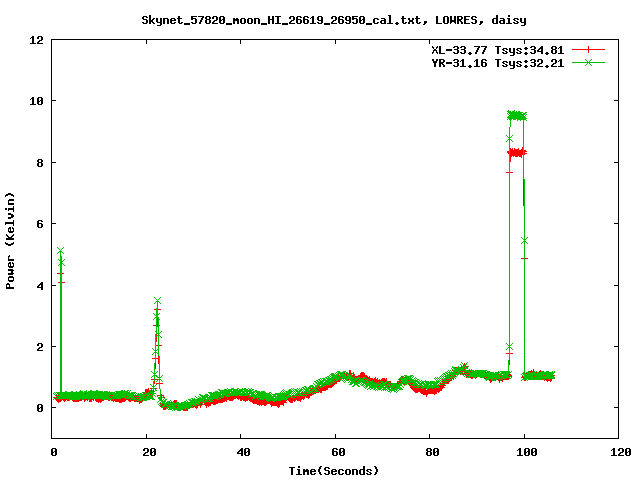Click the x-axis tick label 40
640x480 pixels.
click(x=243, y=452)
